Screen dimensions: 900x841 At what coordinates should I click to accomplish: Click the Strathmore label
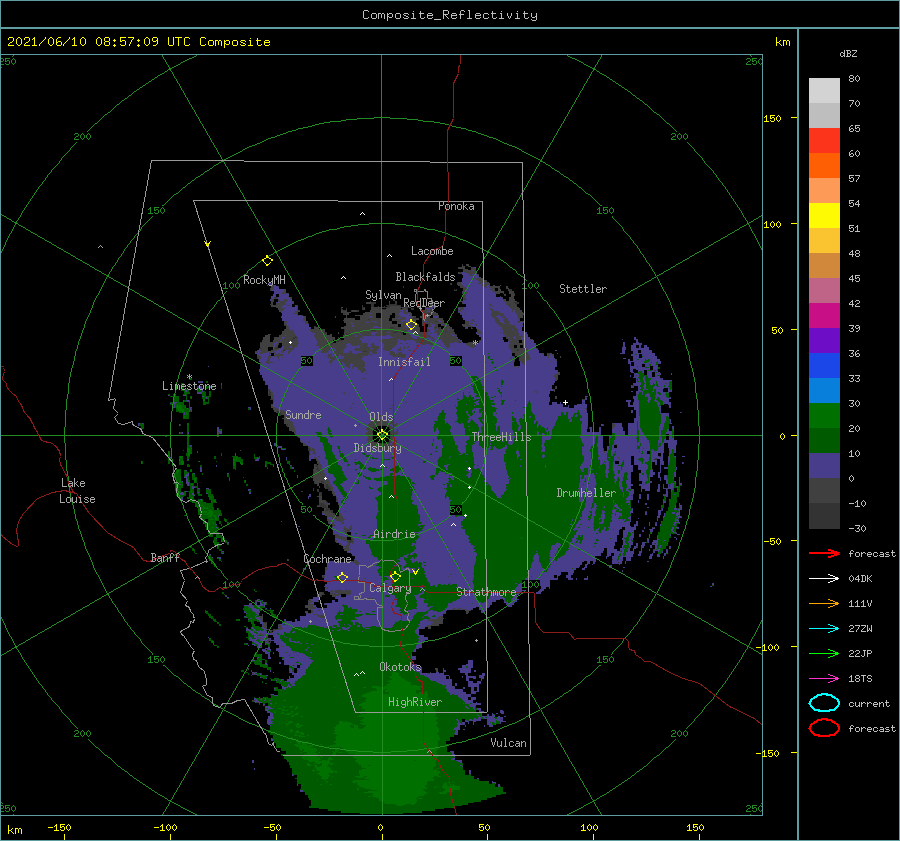coord(486,592)
